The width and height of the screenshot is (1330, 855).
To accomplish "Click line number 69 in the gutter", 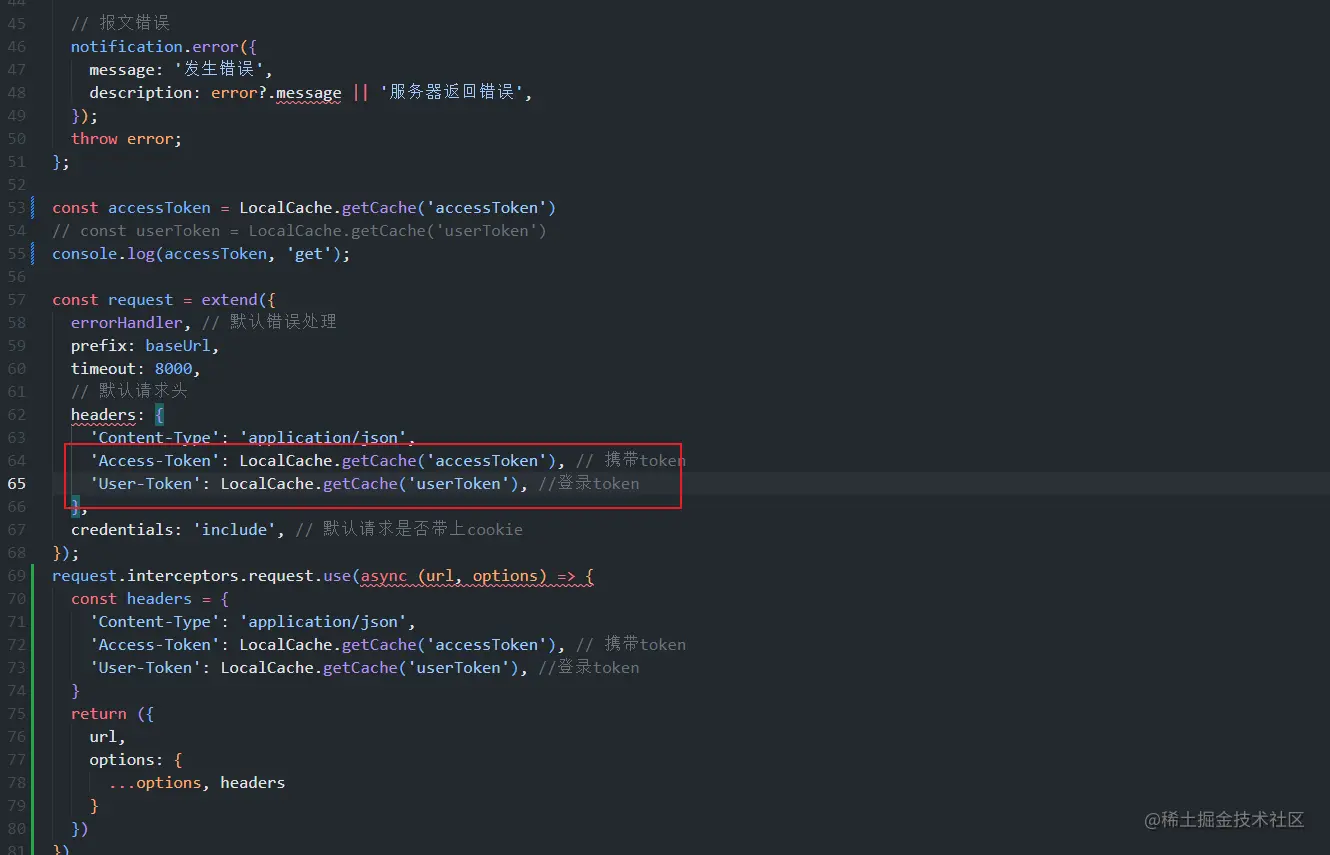I will point(16,576).
